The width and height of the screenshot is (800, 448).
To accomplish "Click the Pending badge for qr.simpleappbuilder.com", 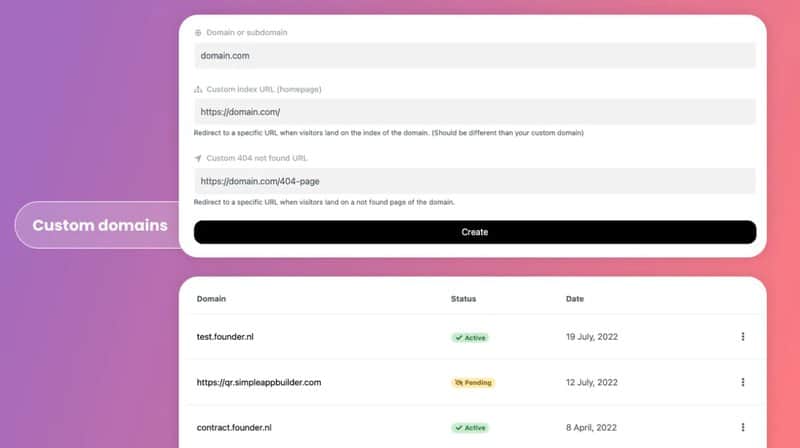I will [x=473, y=383].
